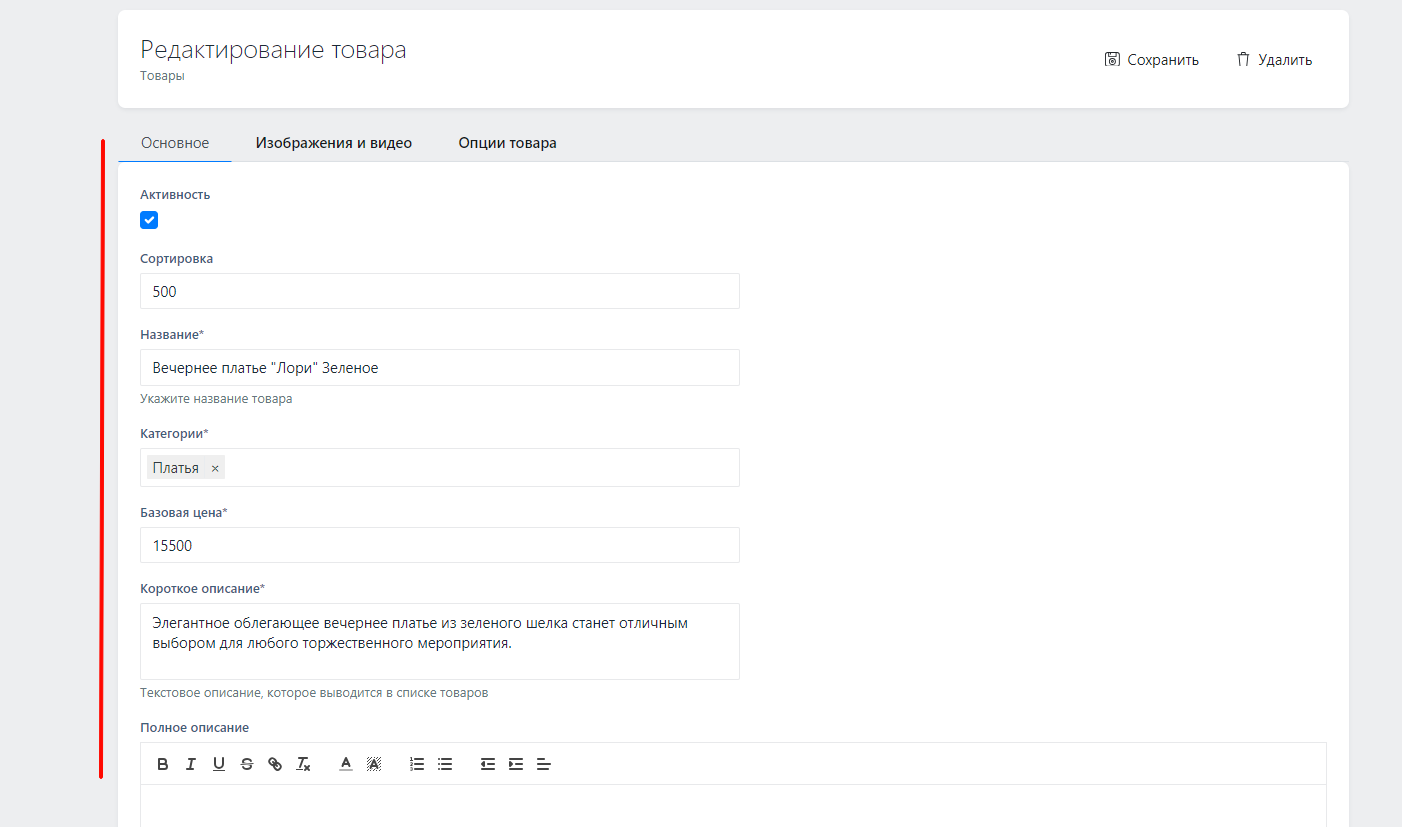This screenshot has width=1402, height=827.
Task: Insert a numbered list in the editor
Action: (417, 764)
